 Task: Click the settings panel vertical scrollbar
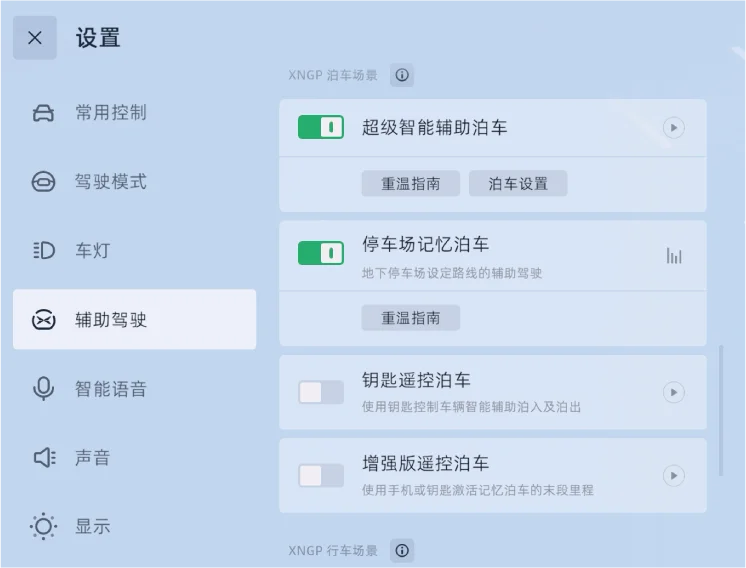pos(721,411)
